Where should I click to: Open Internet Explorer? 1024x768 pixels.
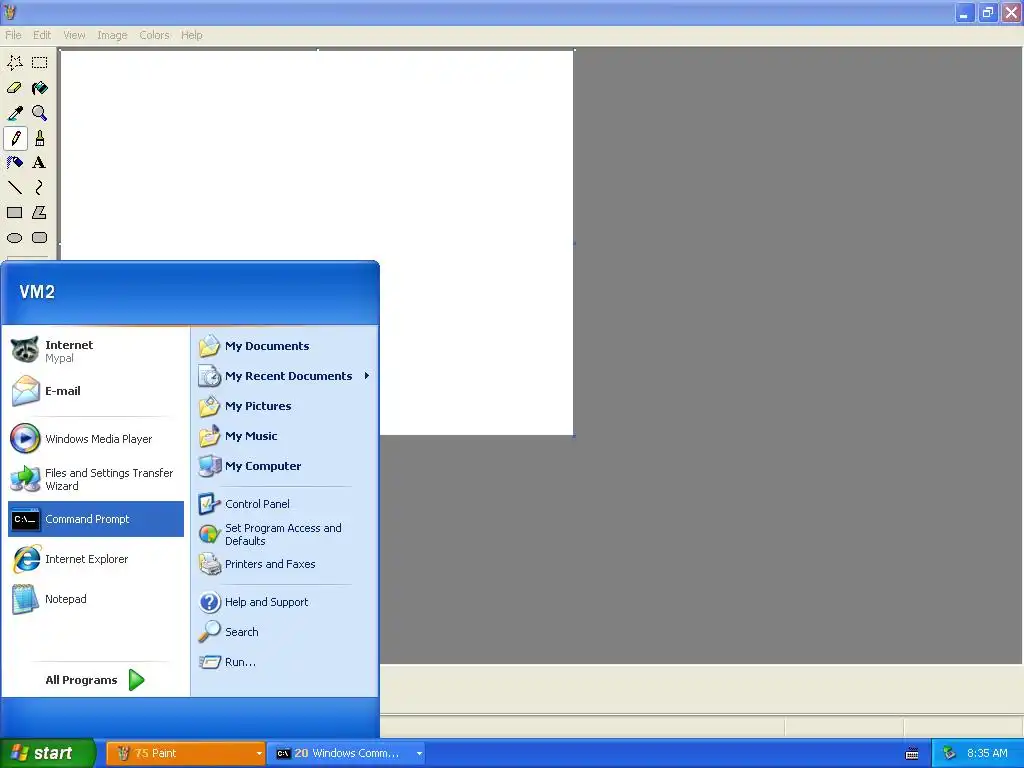click(96, 559)
